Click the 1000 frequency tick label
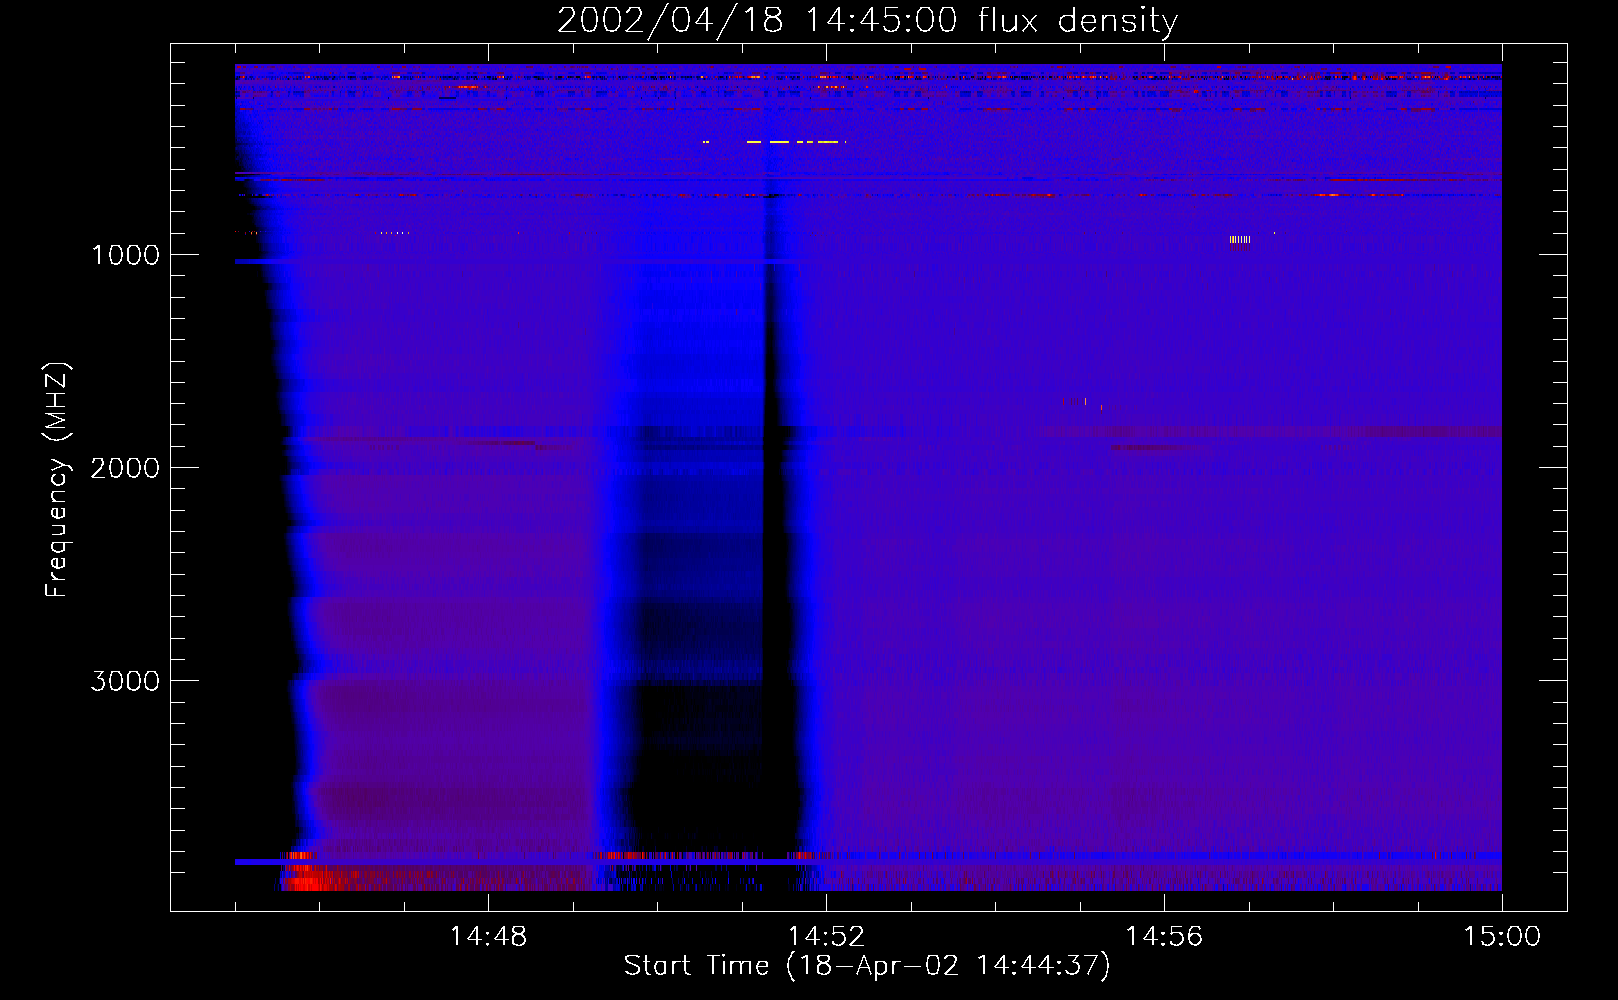The width and height of the screenshot is (1618, 1000). [125, 255]
